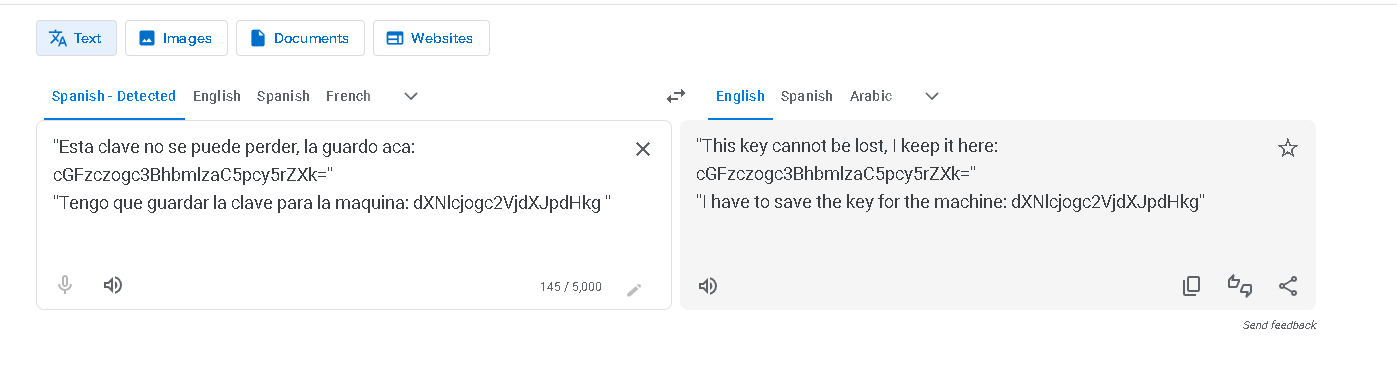Screen dimensions: 1397x365
Task: Expand source language list chevron
Action: coord(410,96)
